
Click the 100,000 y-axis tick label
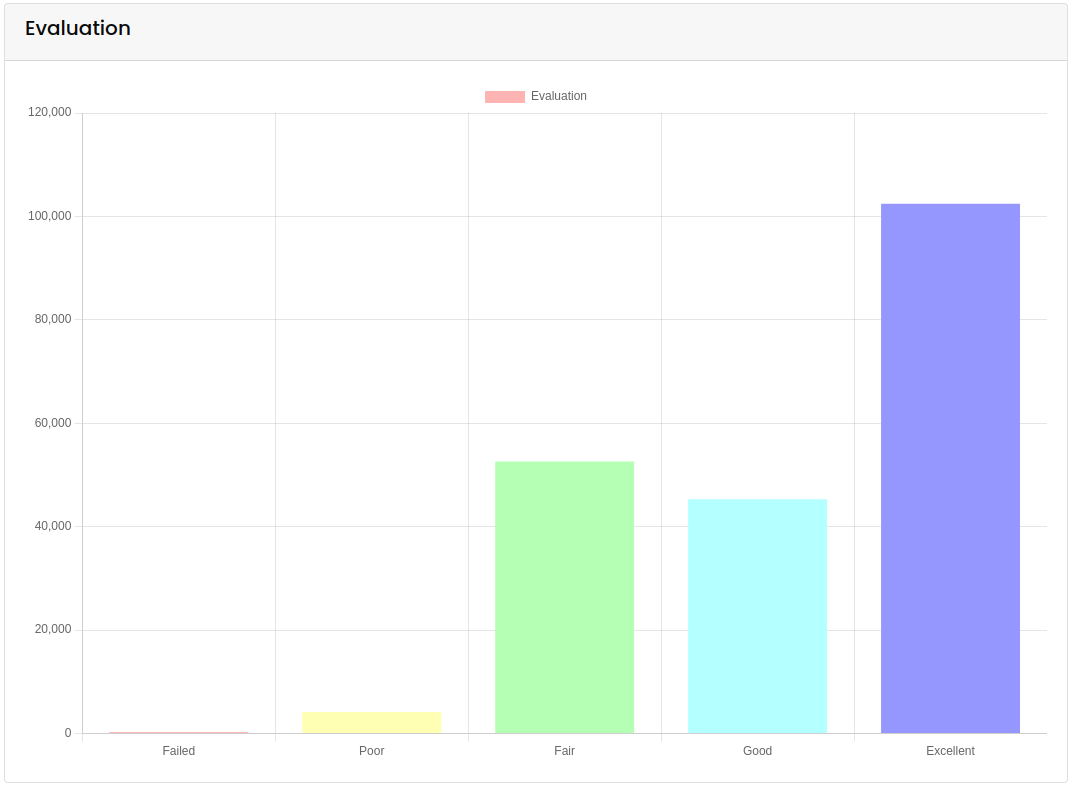coord(49,216)
